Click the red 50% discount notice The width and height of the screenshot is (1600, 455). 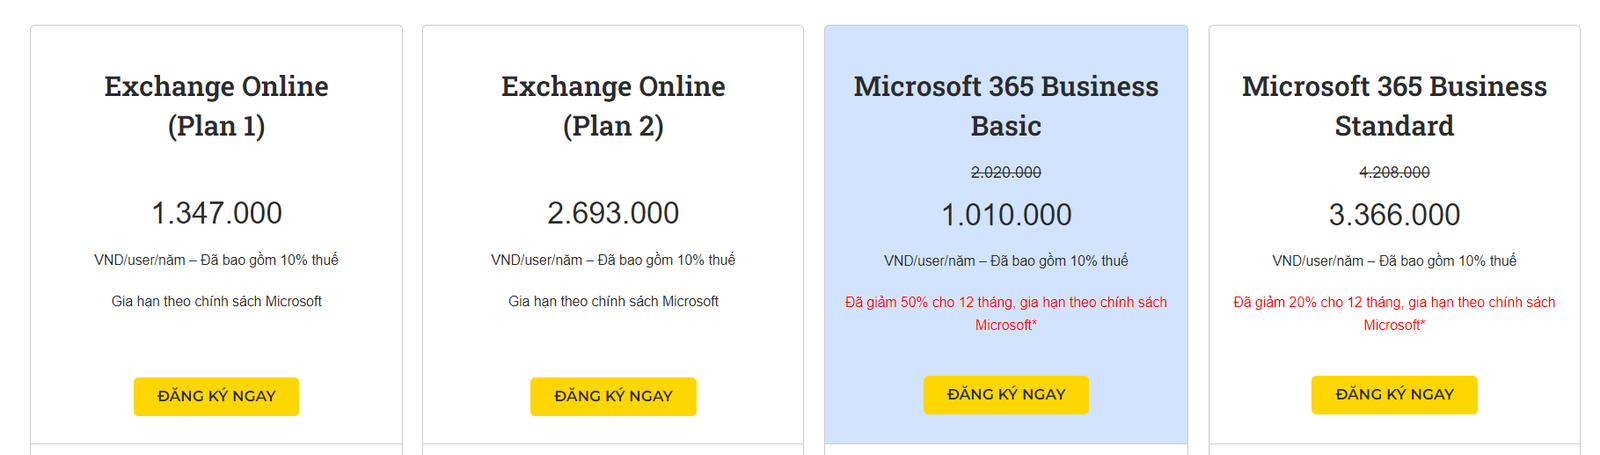[1006, 313]
